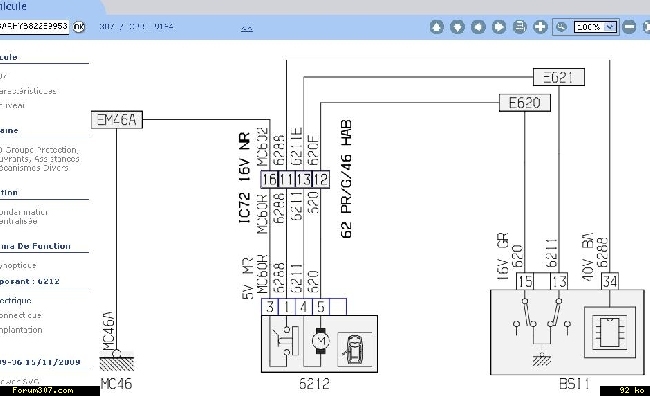Click the print document icon
The width and height of the screenshot is (650, 396).
click(x=519, y=27)
